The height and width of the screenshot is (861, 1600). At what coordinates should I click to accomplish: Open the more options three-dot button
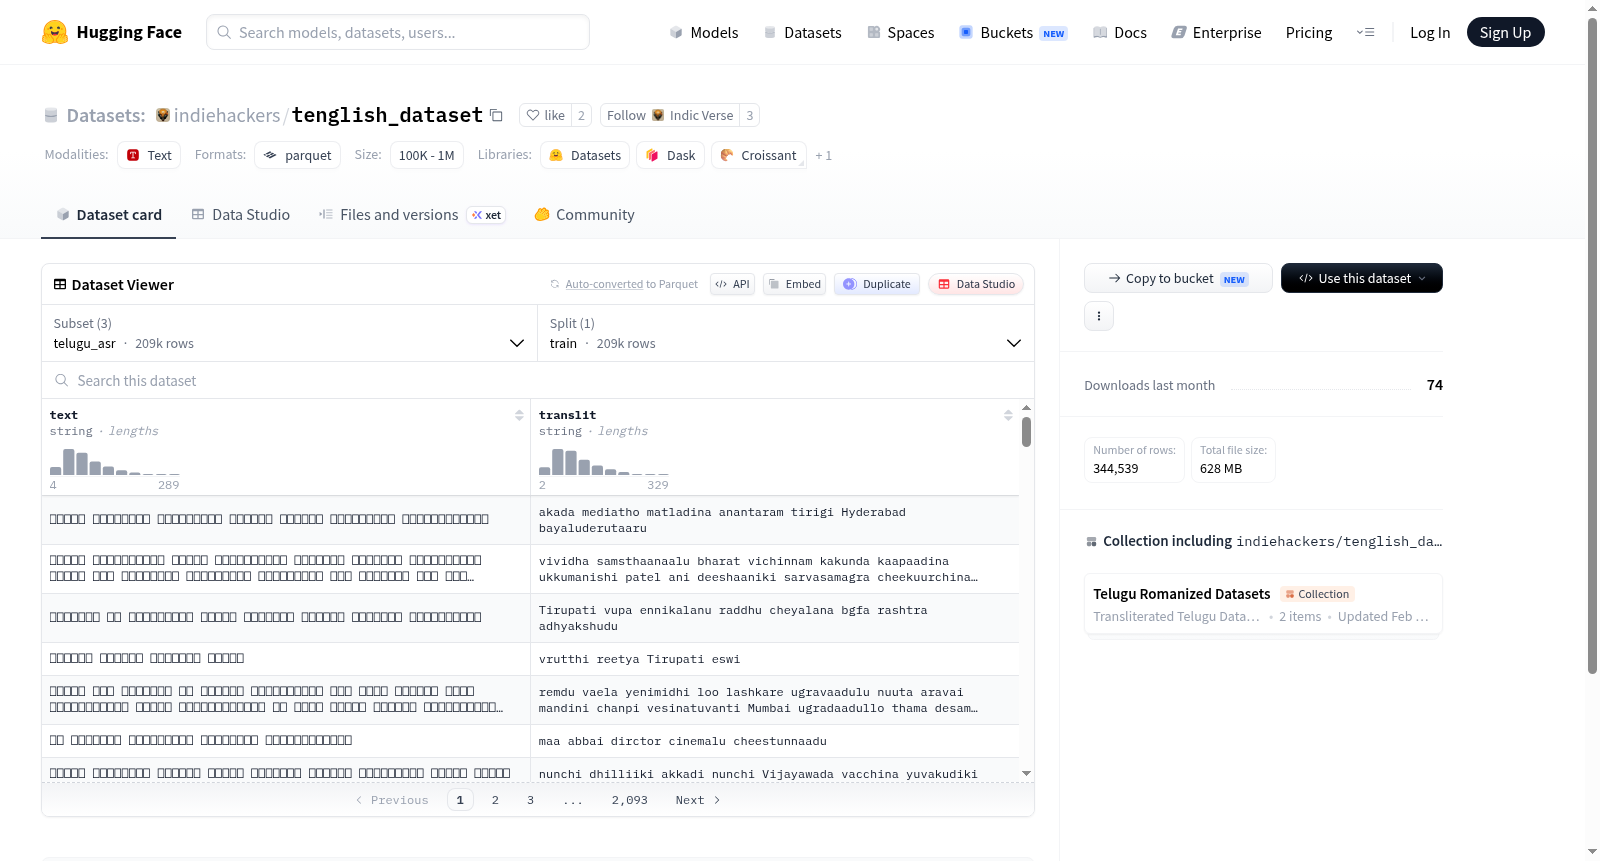coord(1099,316)
